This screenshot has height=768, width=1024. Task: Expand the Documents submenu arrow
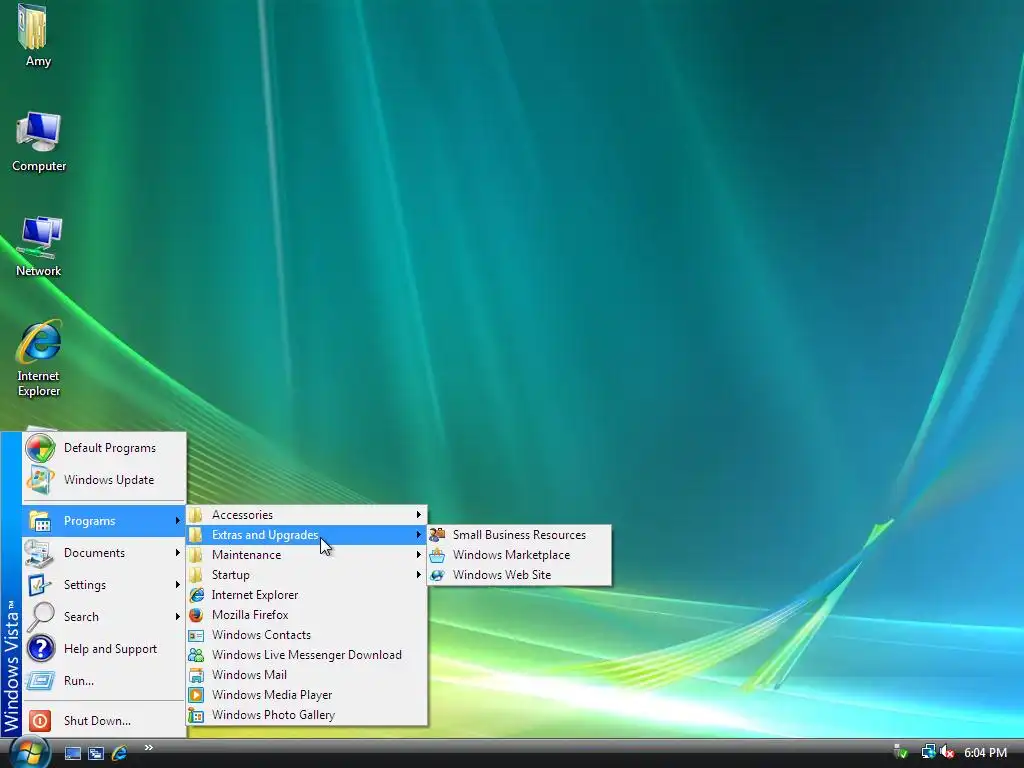(177, 553)
